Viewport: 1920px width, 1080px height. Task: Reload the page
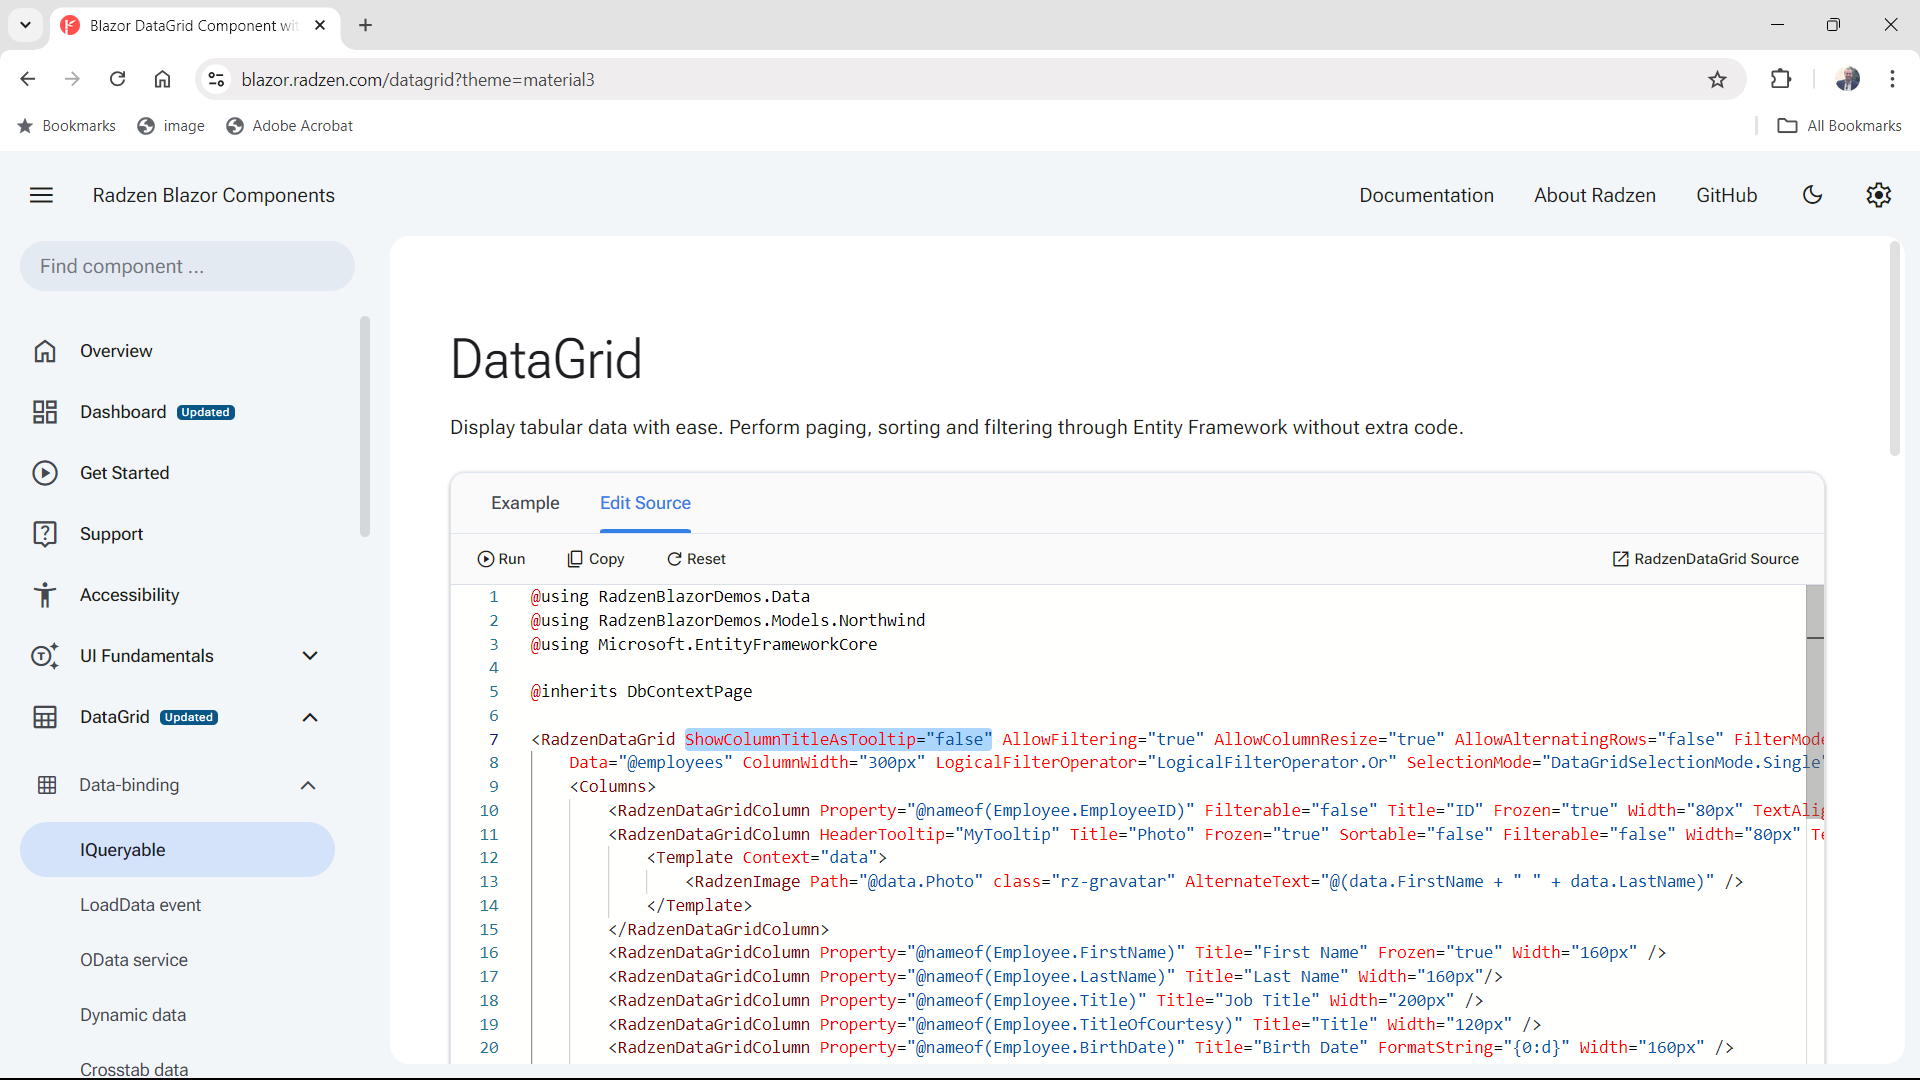117,79
